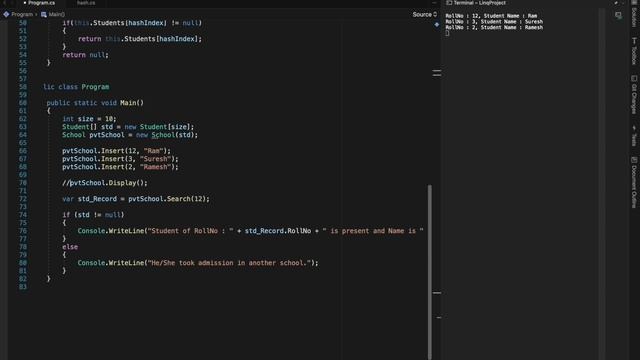Viewport: 640px width, 360px height.
Task: Click the Terminal - LinqProject panel title
Action: [x=480, y=3]
